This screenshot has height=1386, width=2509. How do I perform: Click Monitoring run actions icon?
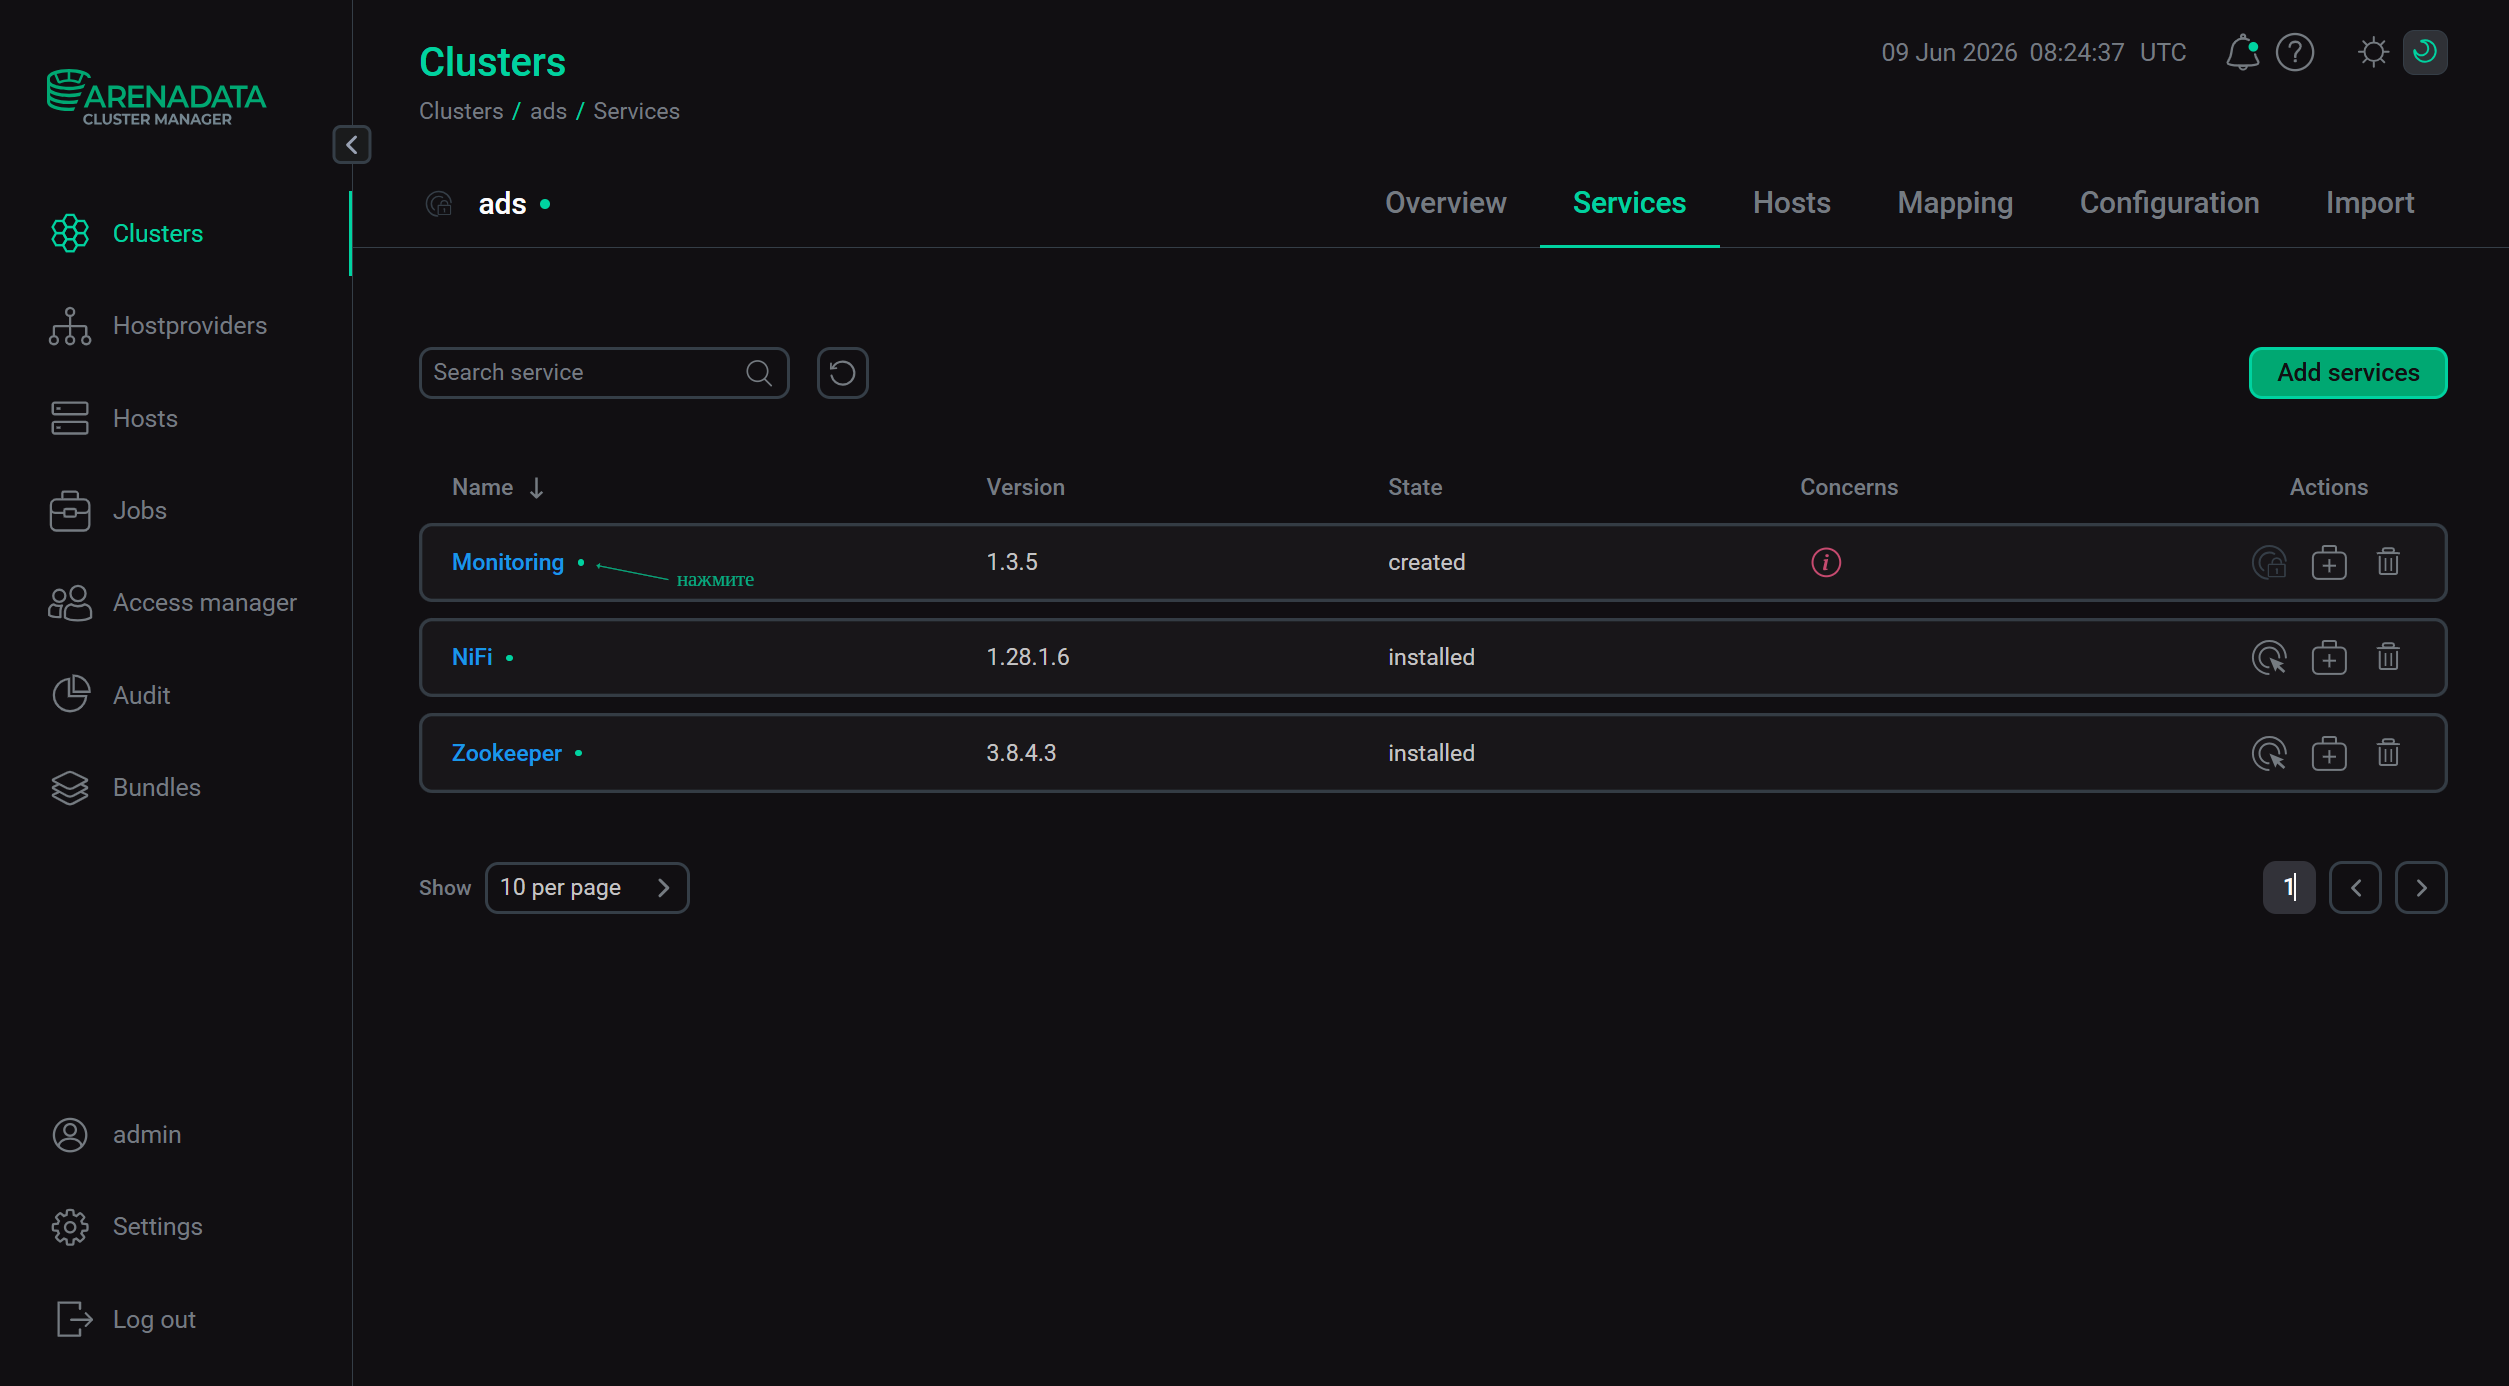[x=2269, y=562]
